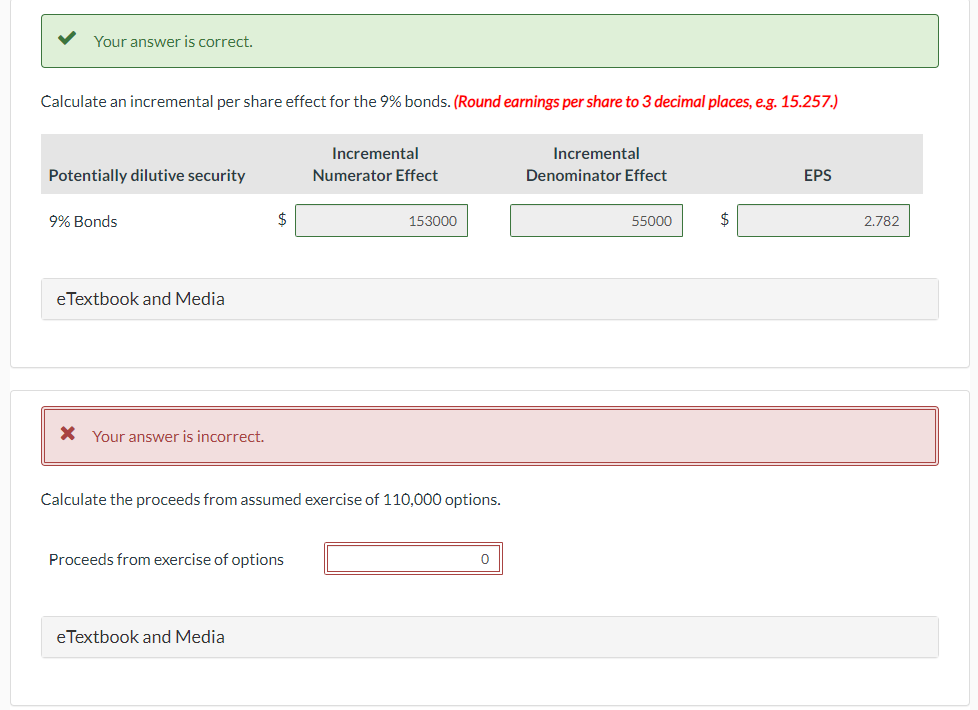The width and height of the screenshot is (978, 710).
Task: Click the 'Calculate the proceeds from assumed exercise' question text
Action: tap(271, 500)
